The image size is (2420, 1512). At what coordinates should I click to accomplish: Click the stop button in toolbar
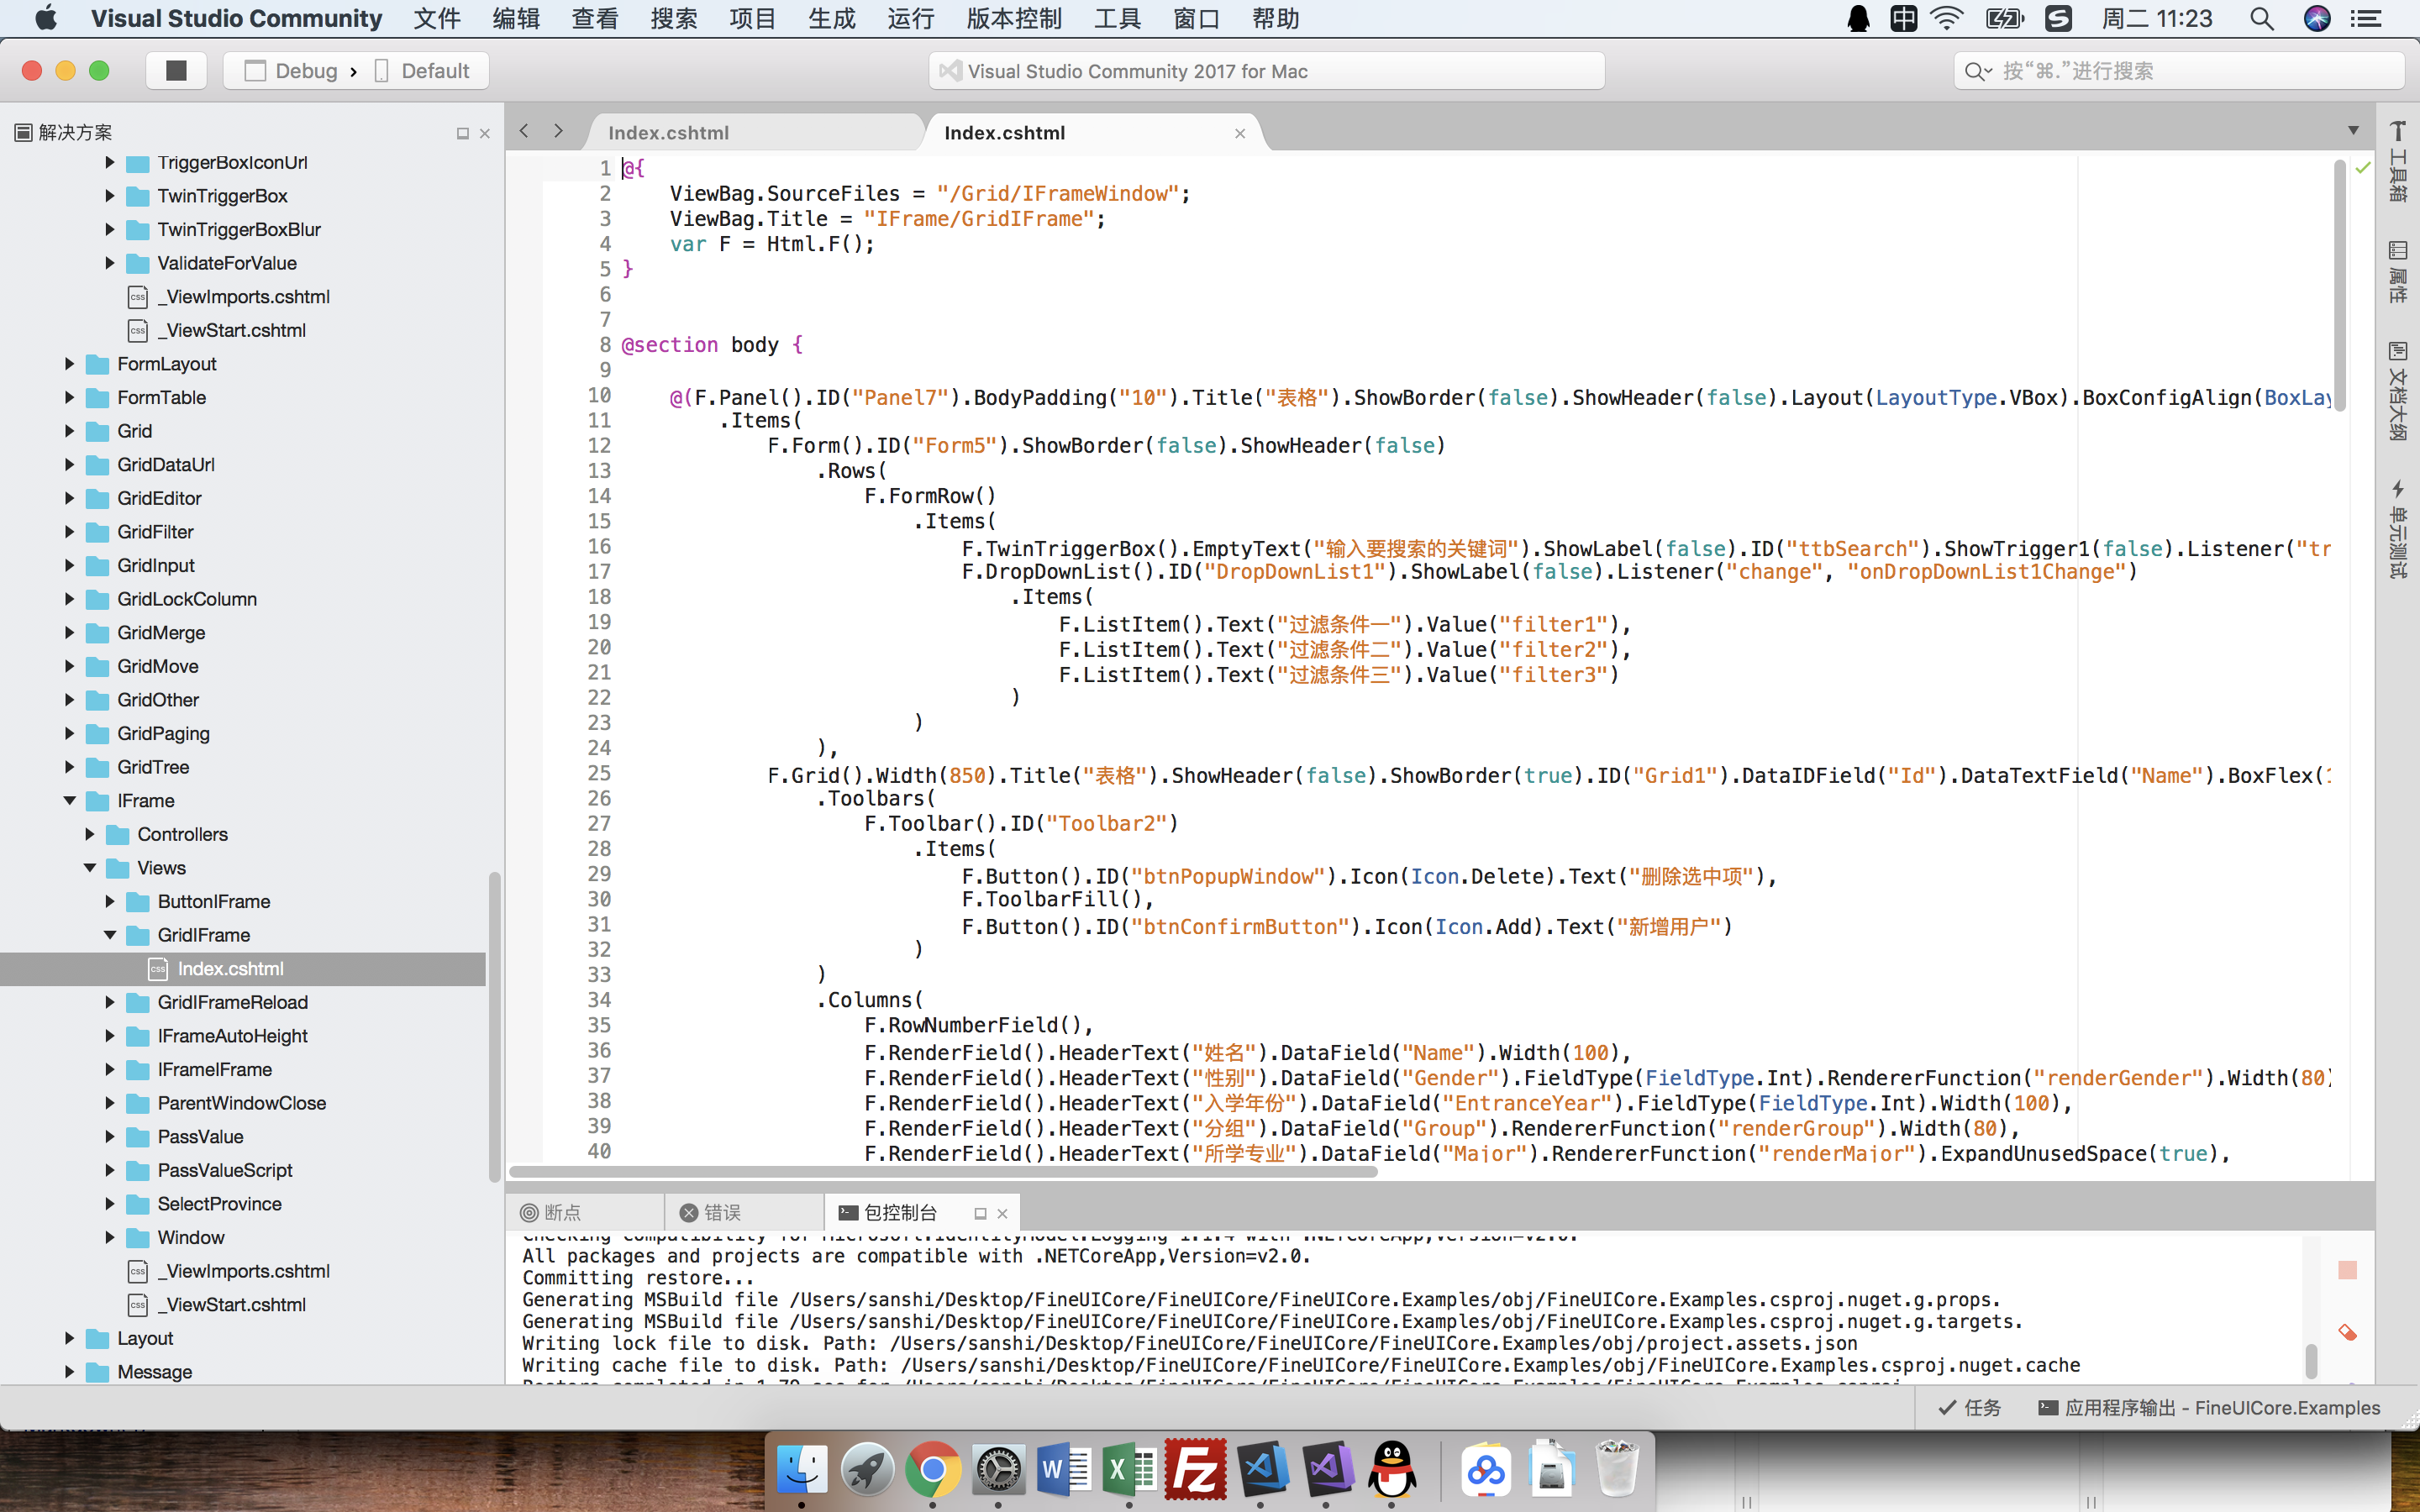(176, 71)
